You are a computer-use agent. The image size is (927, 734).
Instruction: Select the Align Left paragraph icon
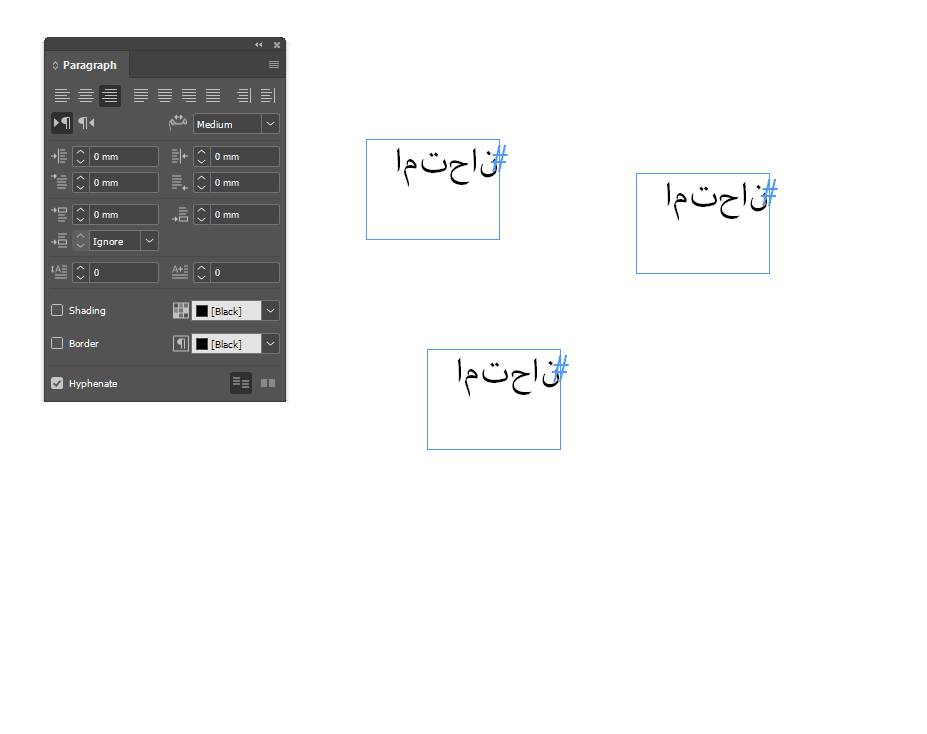point(62,96)
